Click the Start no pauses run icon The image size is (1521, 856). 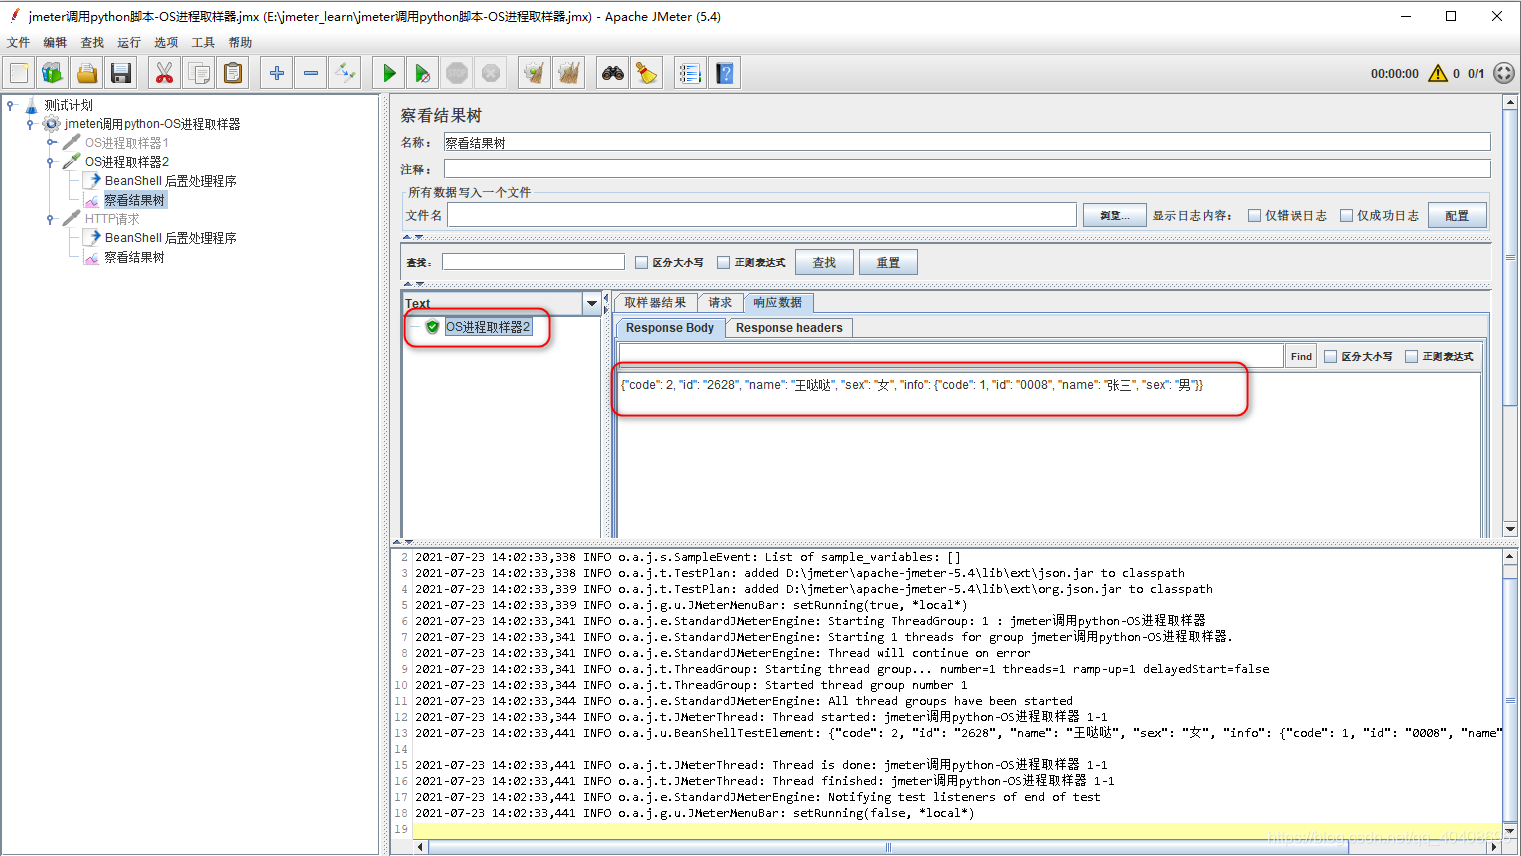[422, 72]
